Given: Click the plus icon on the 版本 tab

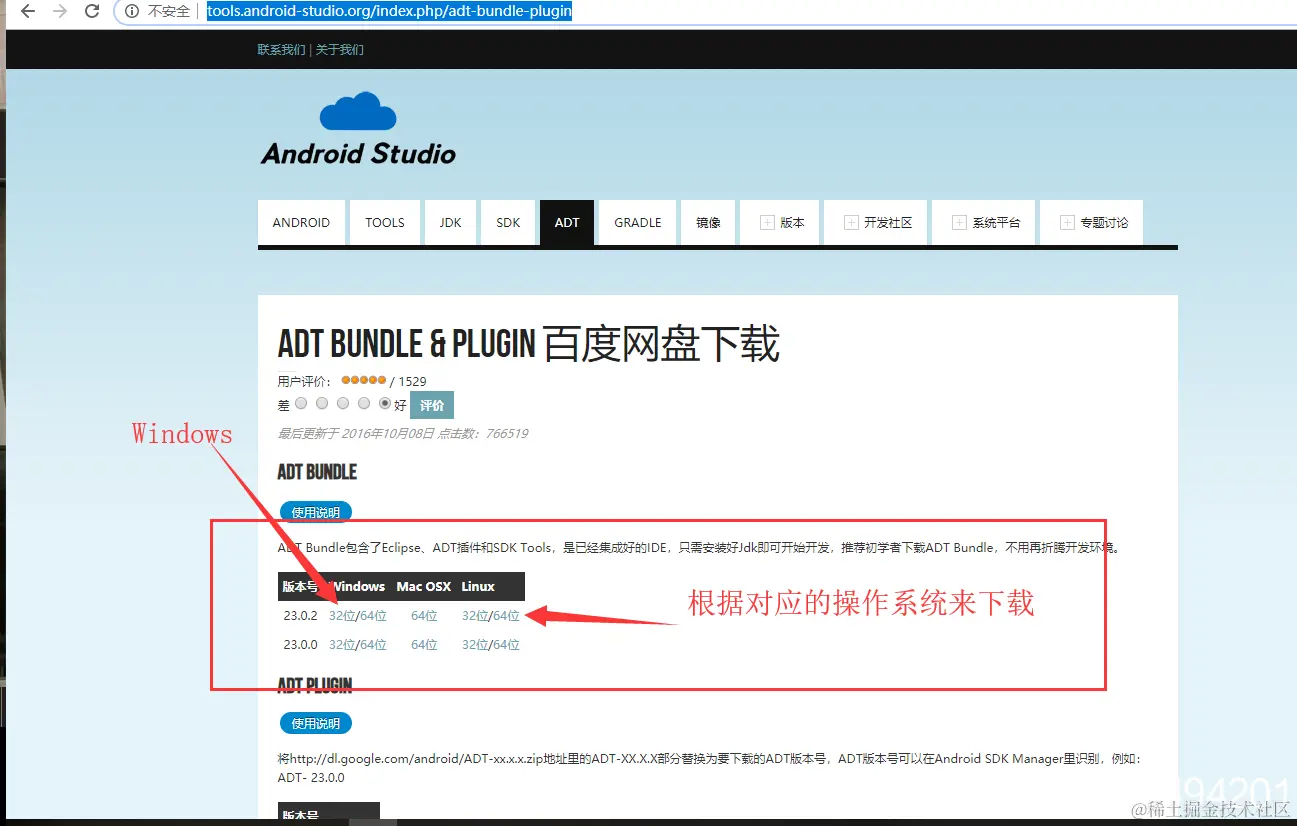Looking at the screenshot, I should coord(765,222).
